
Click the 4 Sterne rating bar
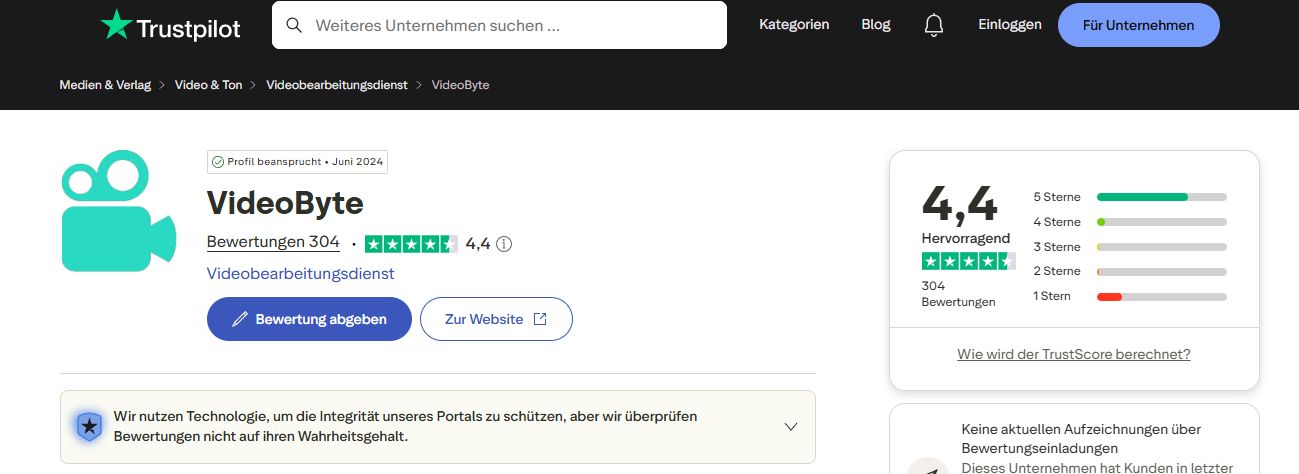click(x=1162, y=222)
